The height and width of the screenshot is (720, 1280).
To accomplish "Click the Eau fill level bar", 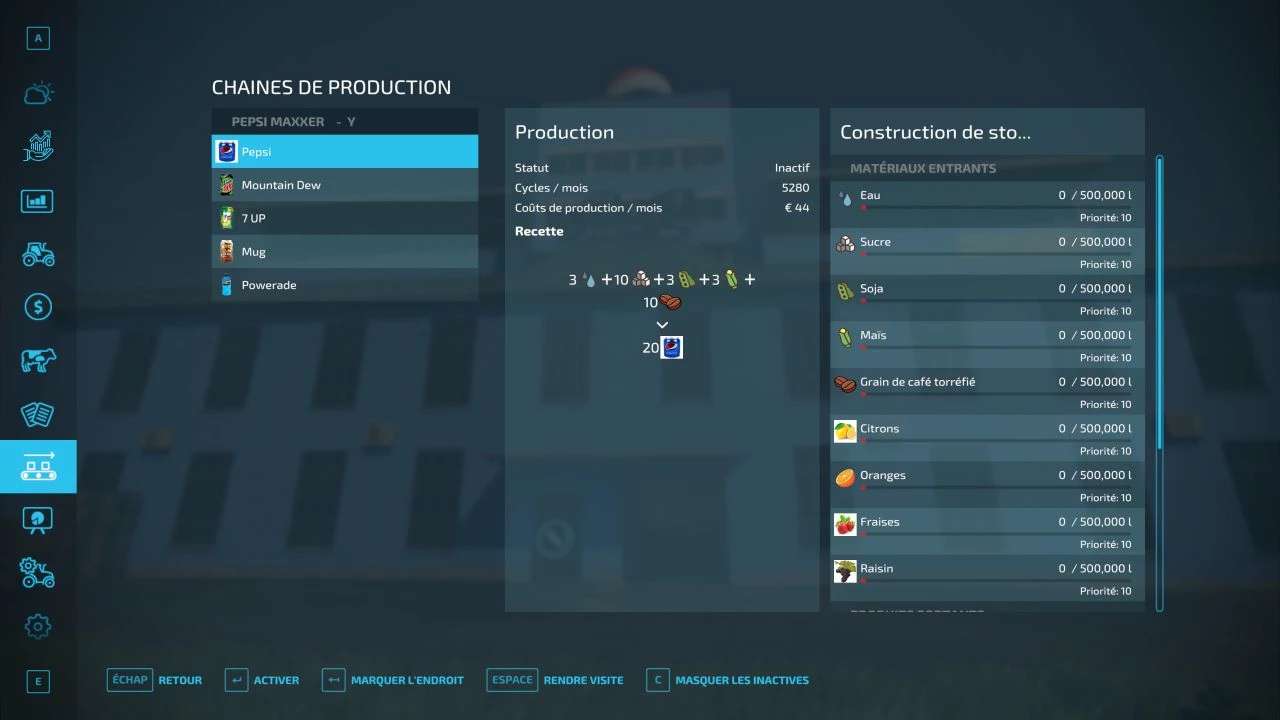I will (995, 208).
